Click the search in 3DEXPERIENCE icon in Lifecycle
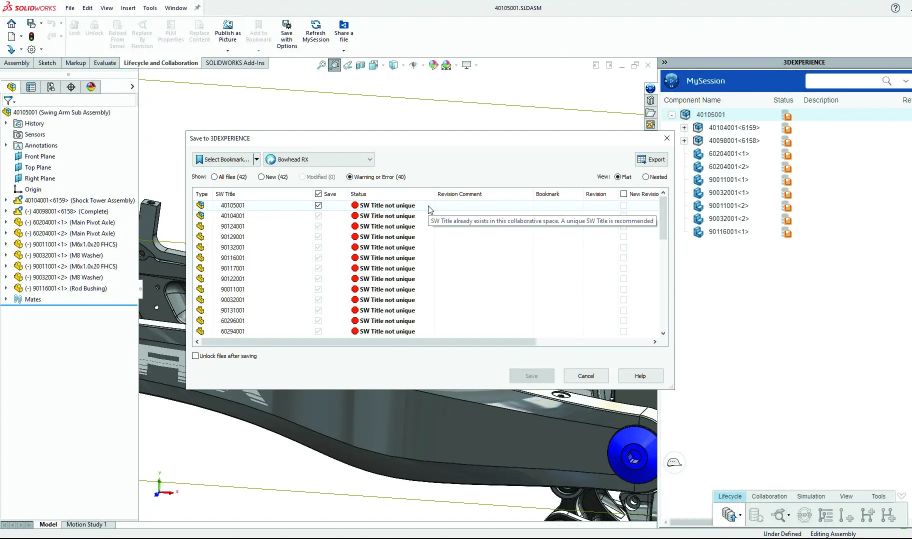The image size is (912, 540). (779, 514)
